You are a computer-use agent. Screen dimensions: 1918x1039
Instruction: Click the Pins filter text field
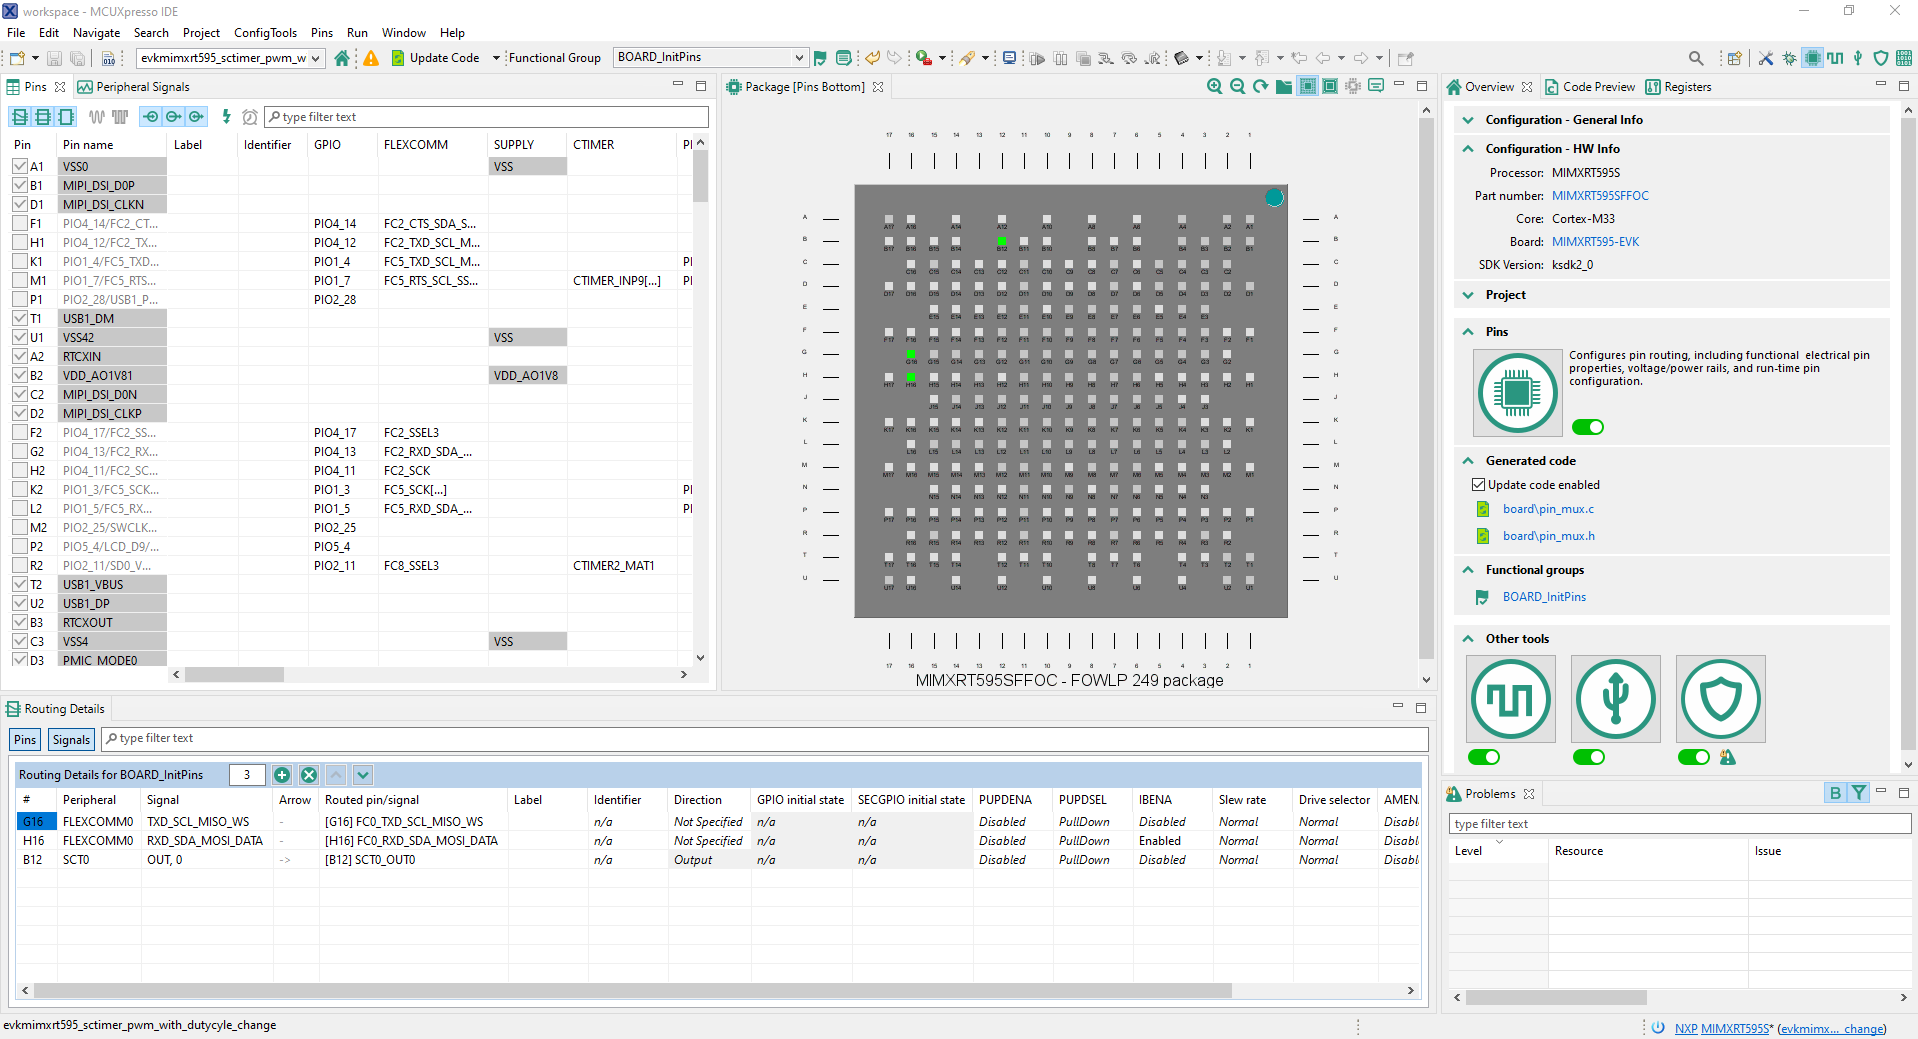488,117
